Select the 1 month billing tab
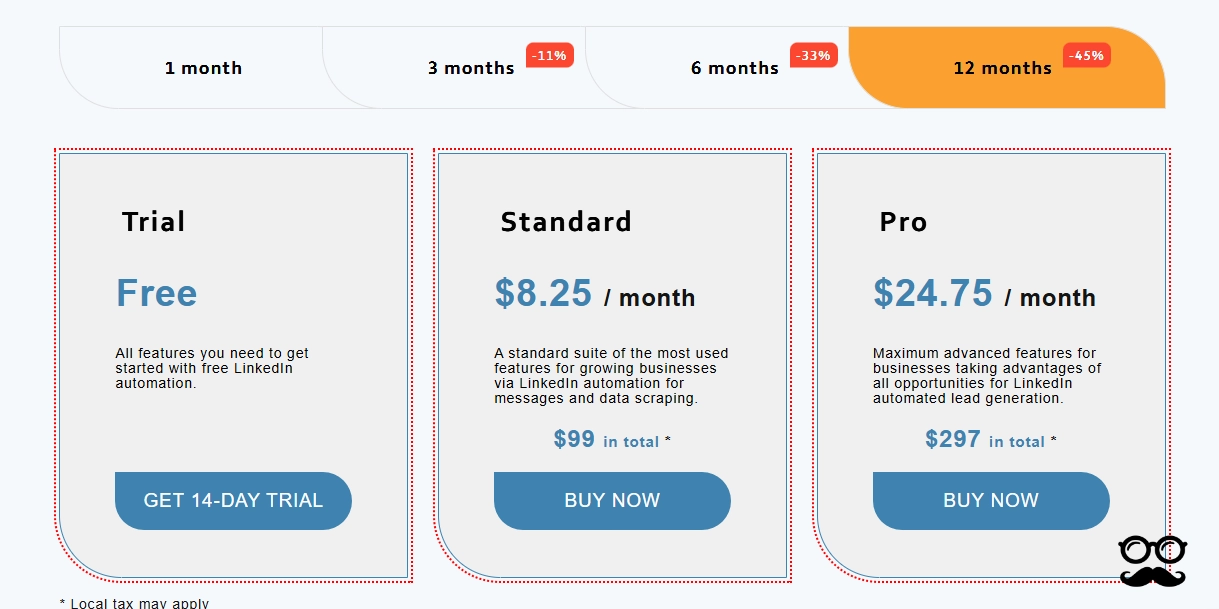The height and width of the screenshot is (609, 1219). click(x=203, y=68)
